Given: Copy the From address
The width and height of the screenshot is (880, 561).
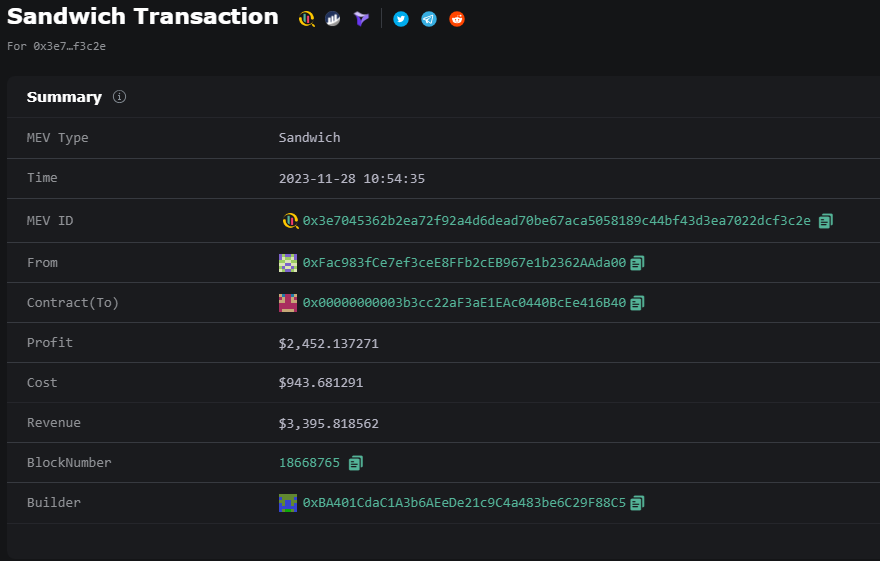Looking at the screenshot, I should click(x=638, y=263).
